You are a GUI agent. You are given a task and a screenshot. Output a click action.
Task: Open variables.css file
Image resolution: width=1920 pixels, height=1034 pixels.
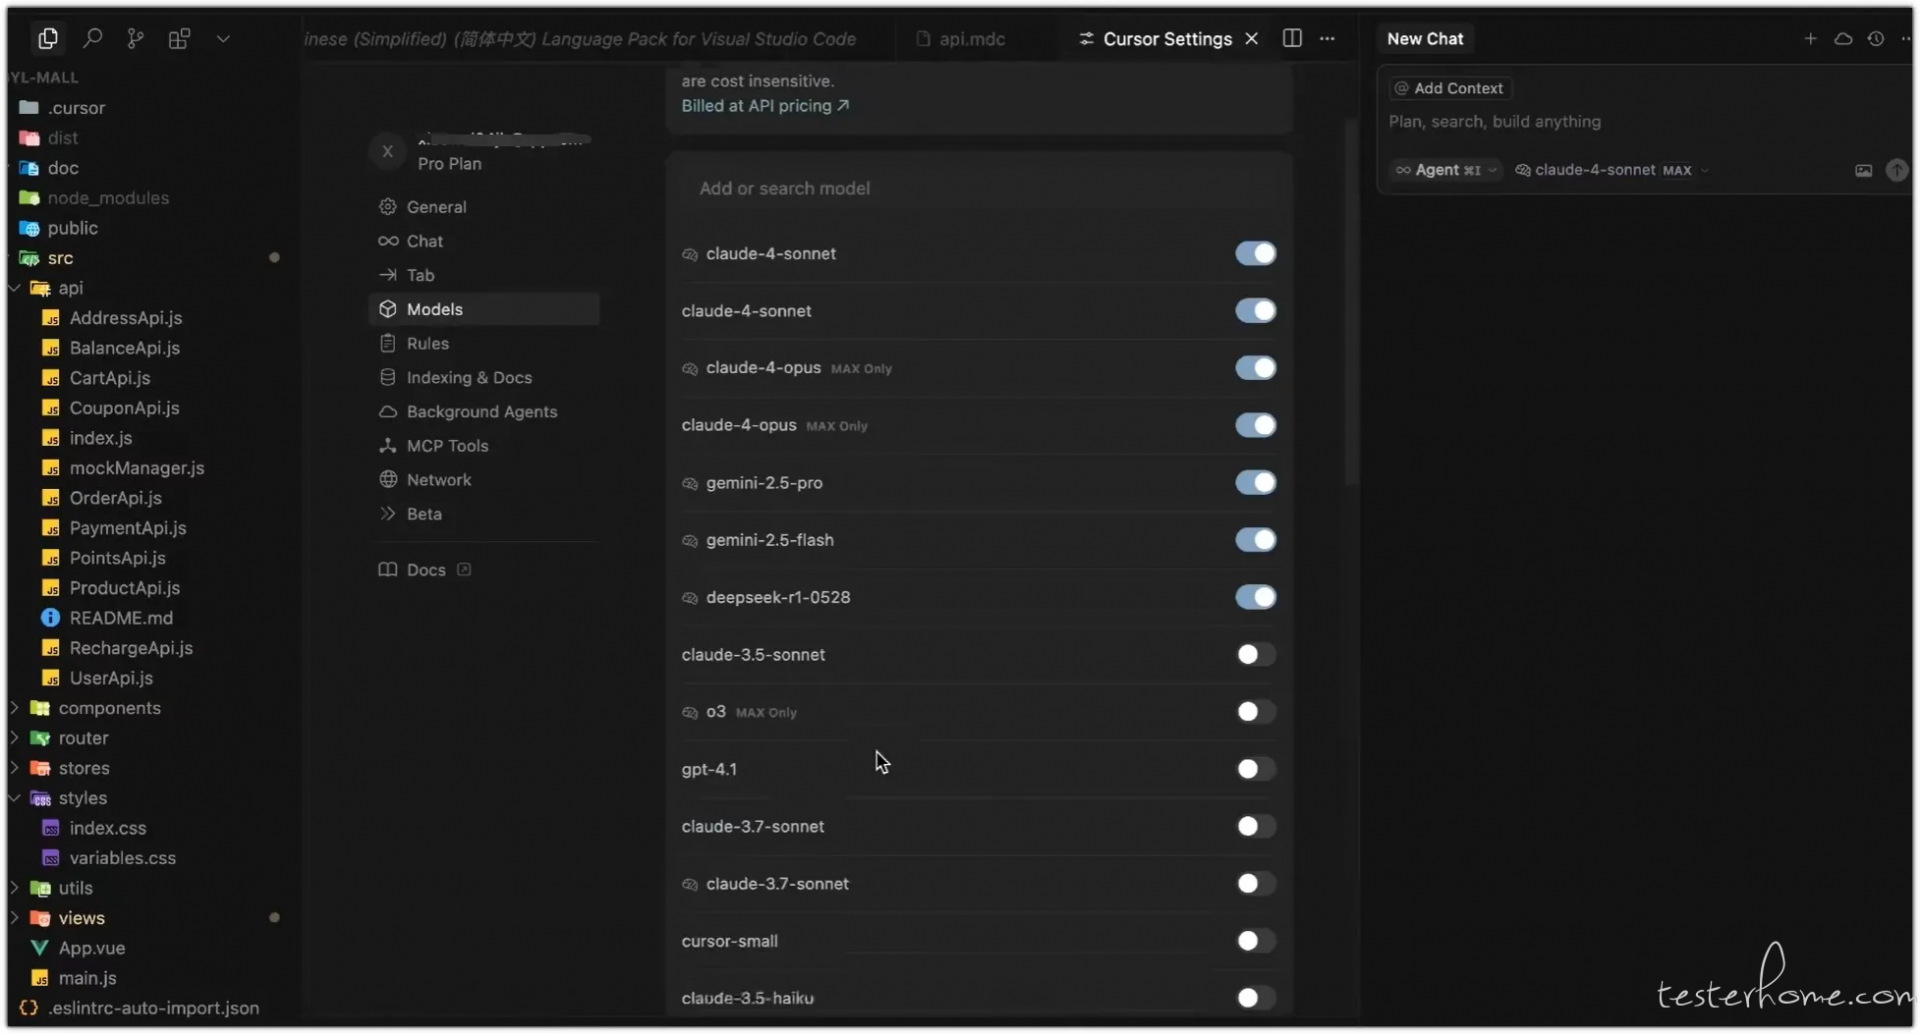pos(122,858)
